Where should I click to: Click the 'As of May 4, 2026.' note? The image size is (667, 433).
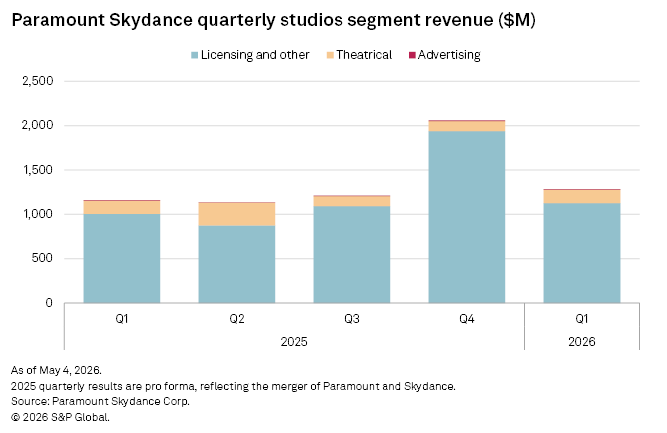[56, 370]
